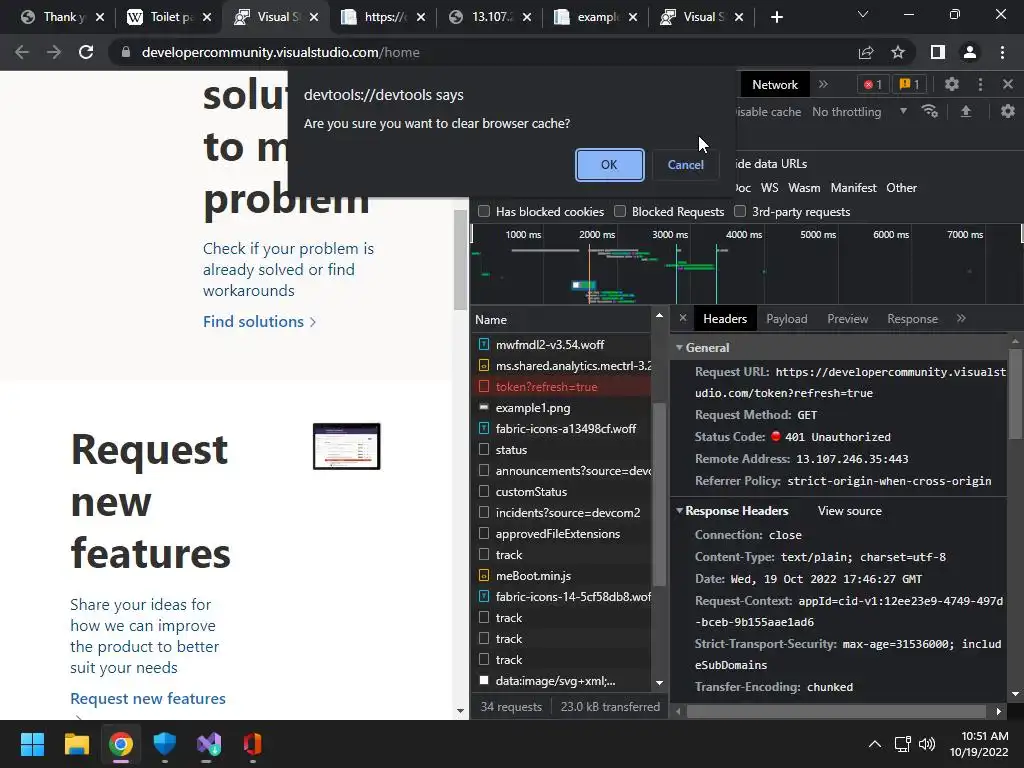This screenshot has width=1024, height=768.
Task: Open Windows Security shield from taskbar
Action: click(165, 744)
